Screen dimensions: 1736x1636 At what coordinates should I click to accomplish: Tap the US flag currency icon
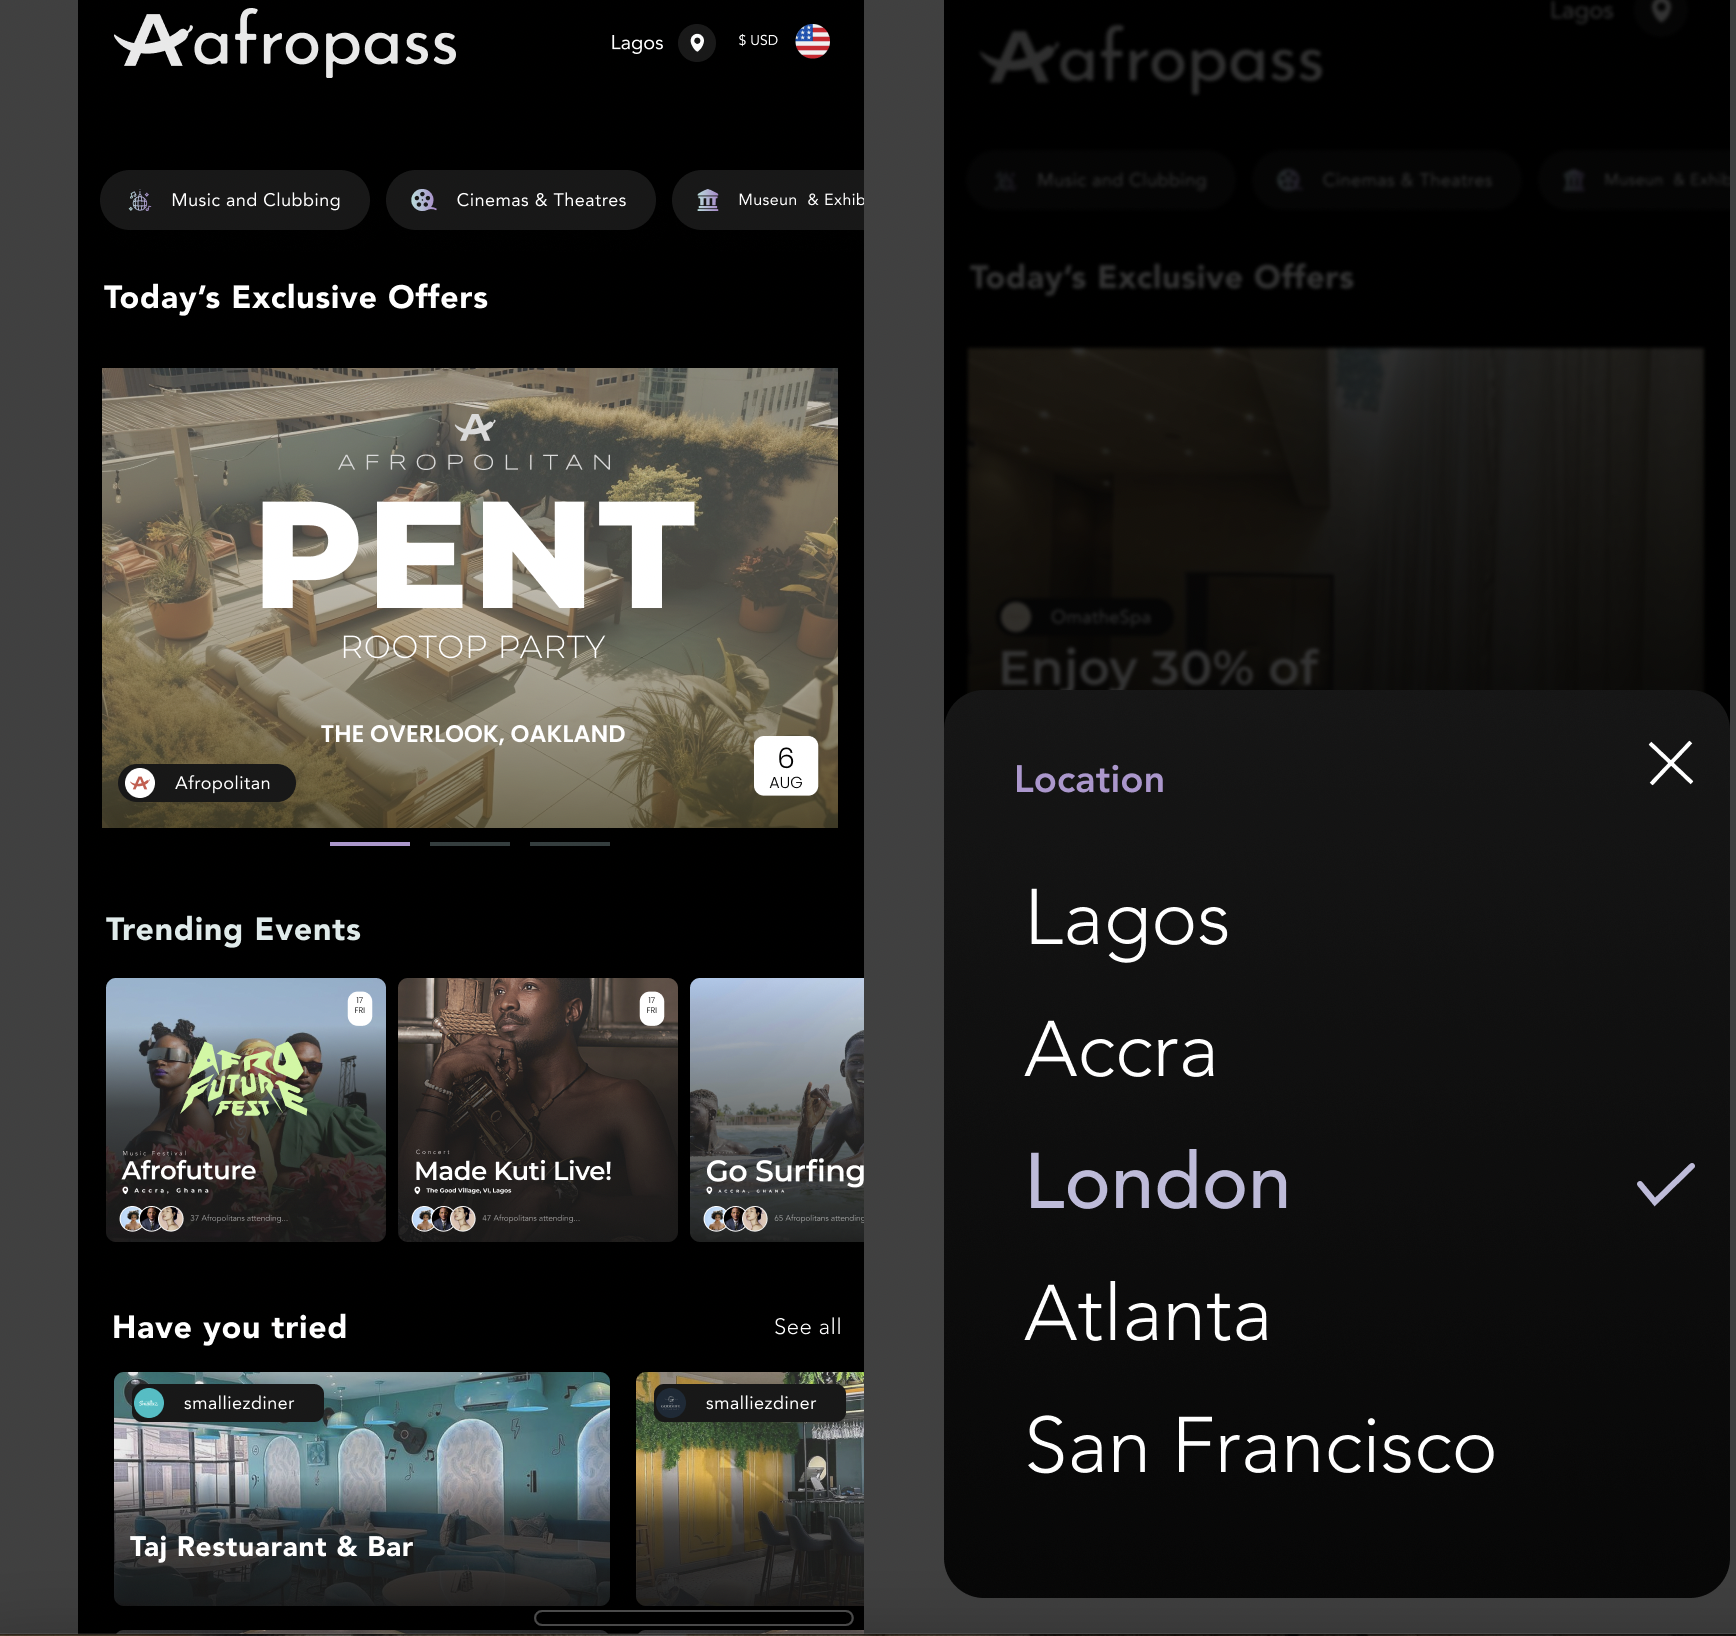tap(812, 42)
